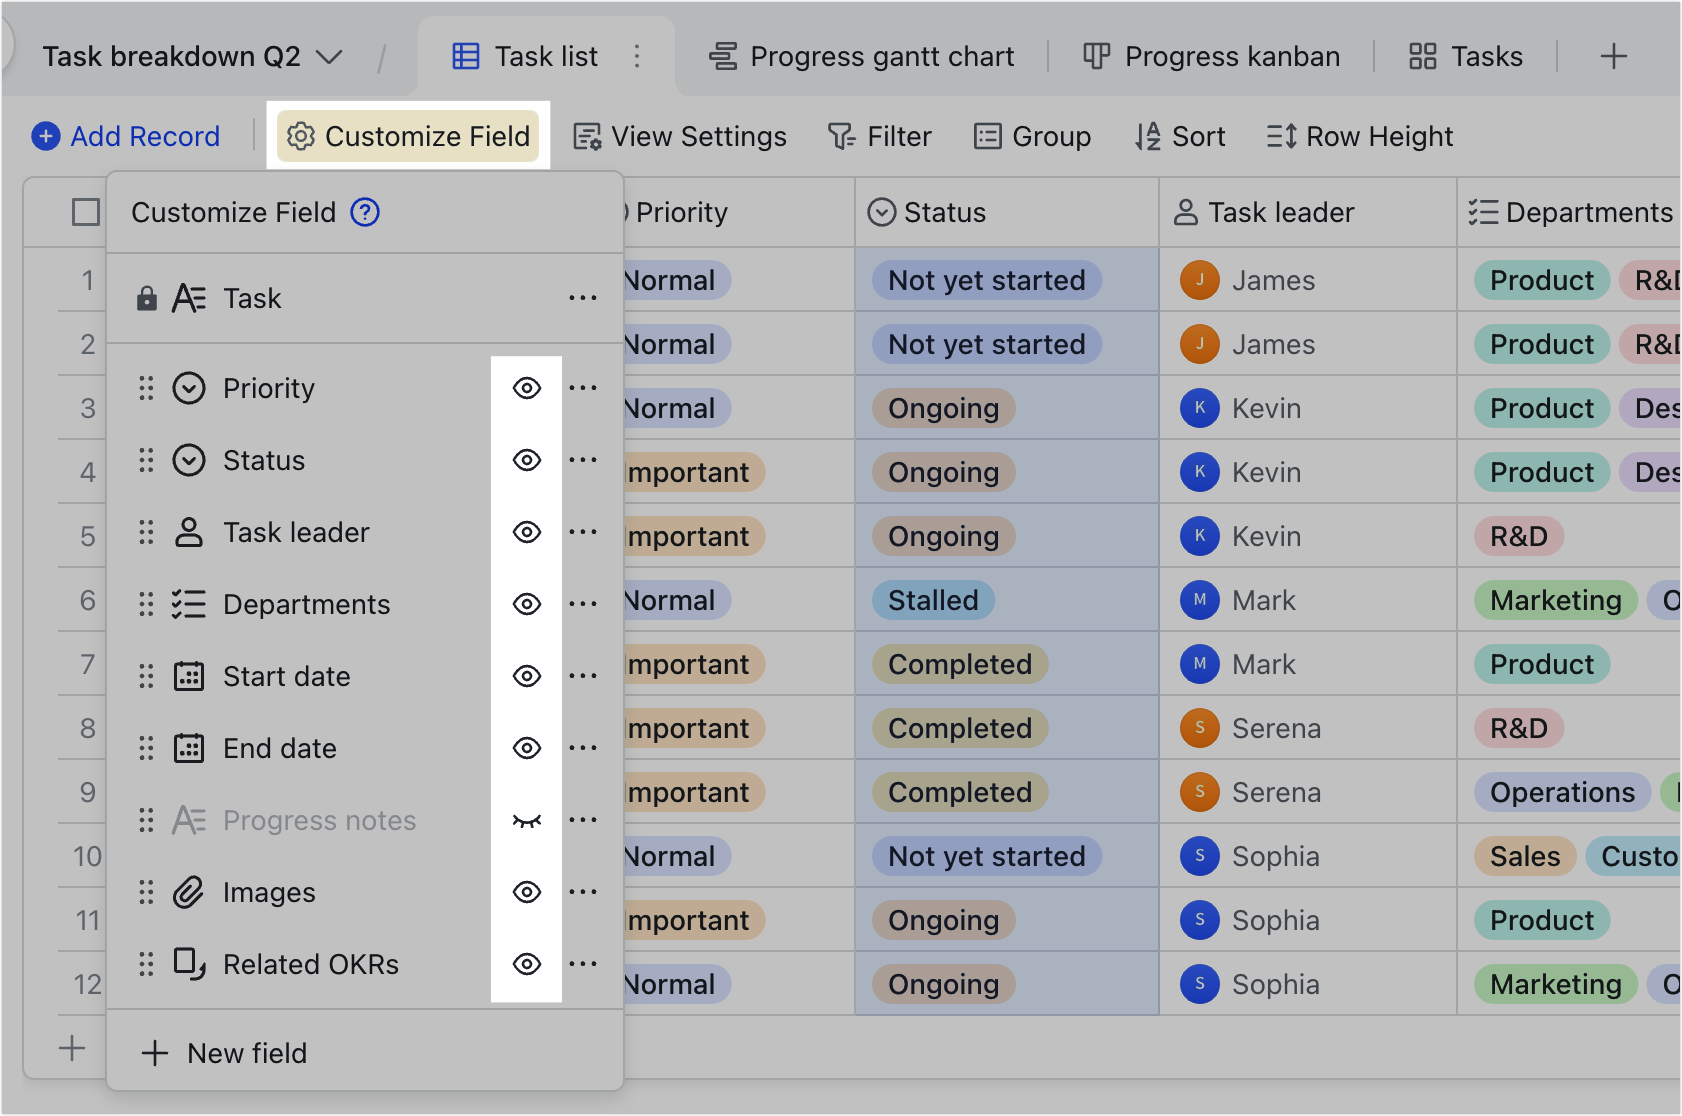Open Group settings in toolbar
This screenshot has height=1116, width=1682.
(1032, 136)
